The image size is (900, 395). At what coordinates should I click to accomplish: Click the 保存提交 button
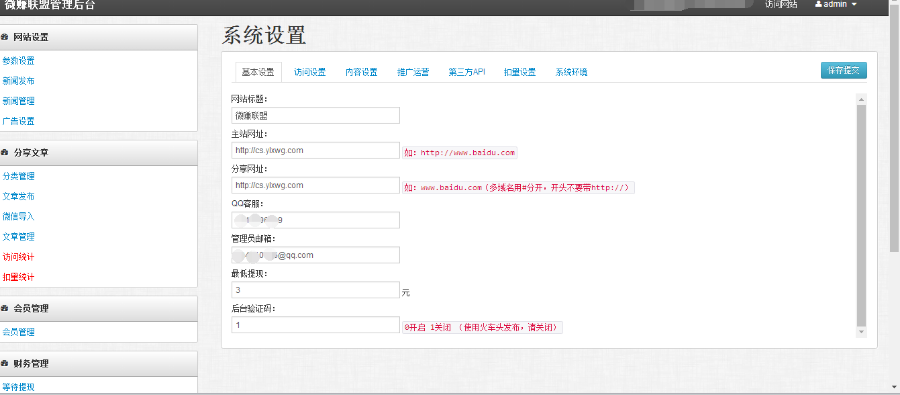point(844,71)
